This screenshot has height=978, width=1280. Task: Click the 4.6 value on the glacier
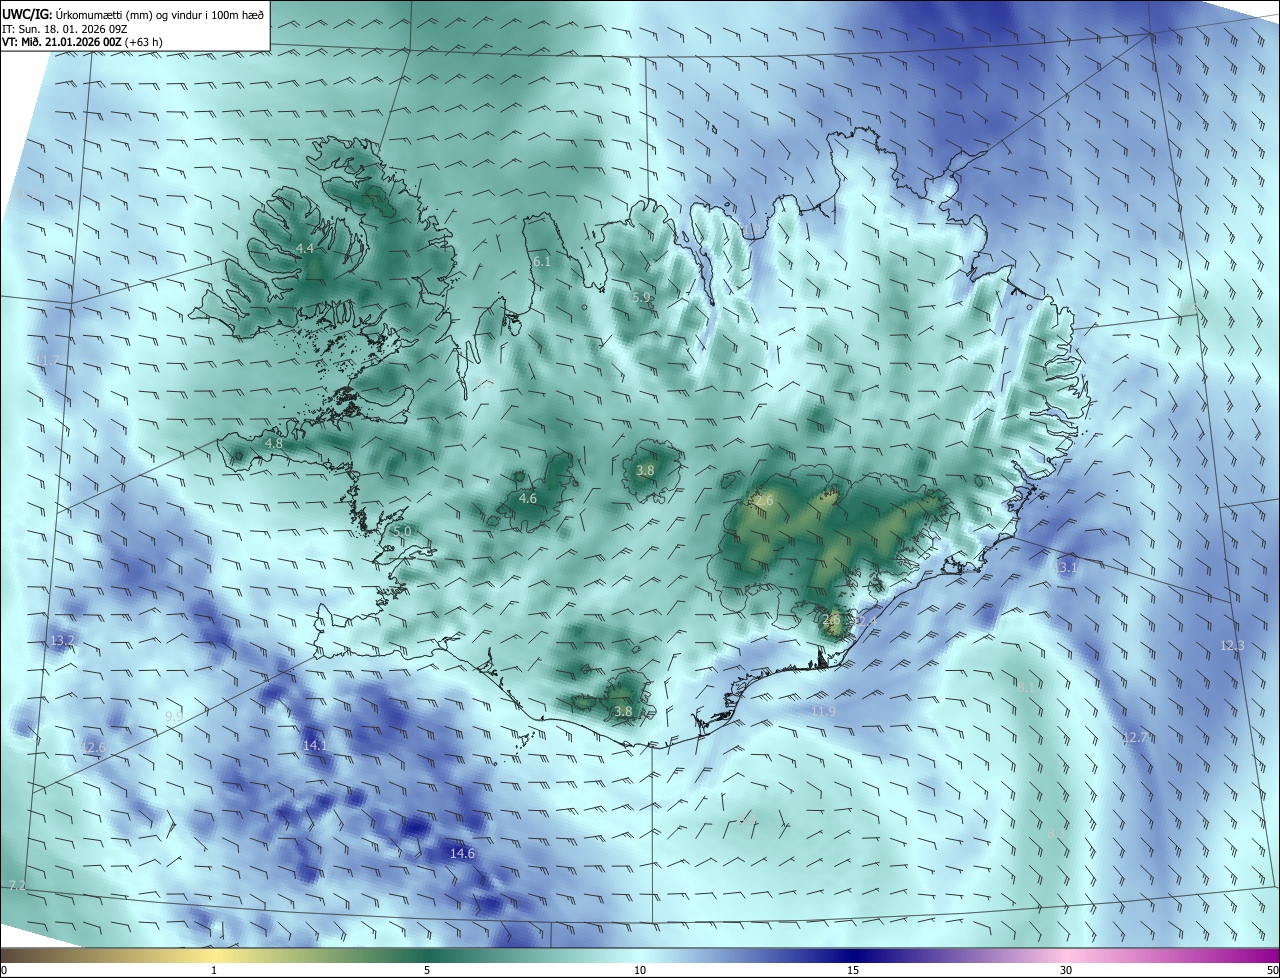(528, 498)
